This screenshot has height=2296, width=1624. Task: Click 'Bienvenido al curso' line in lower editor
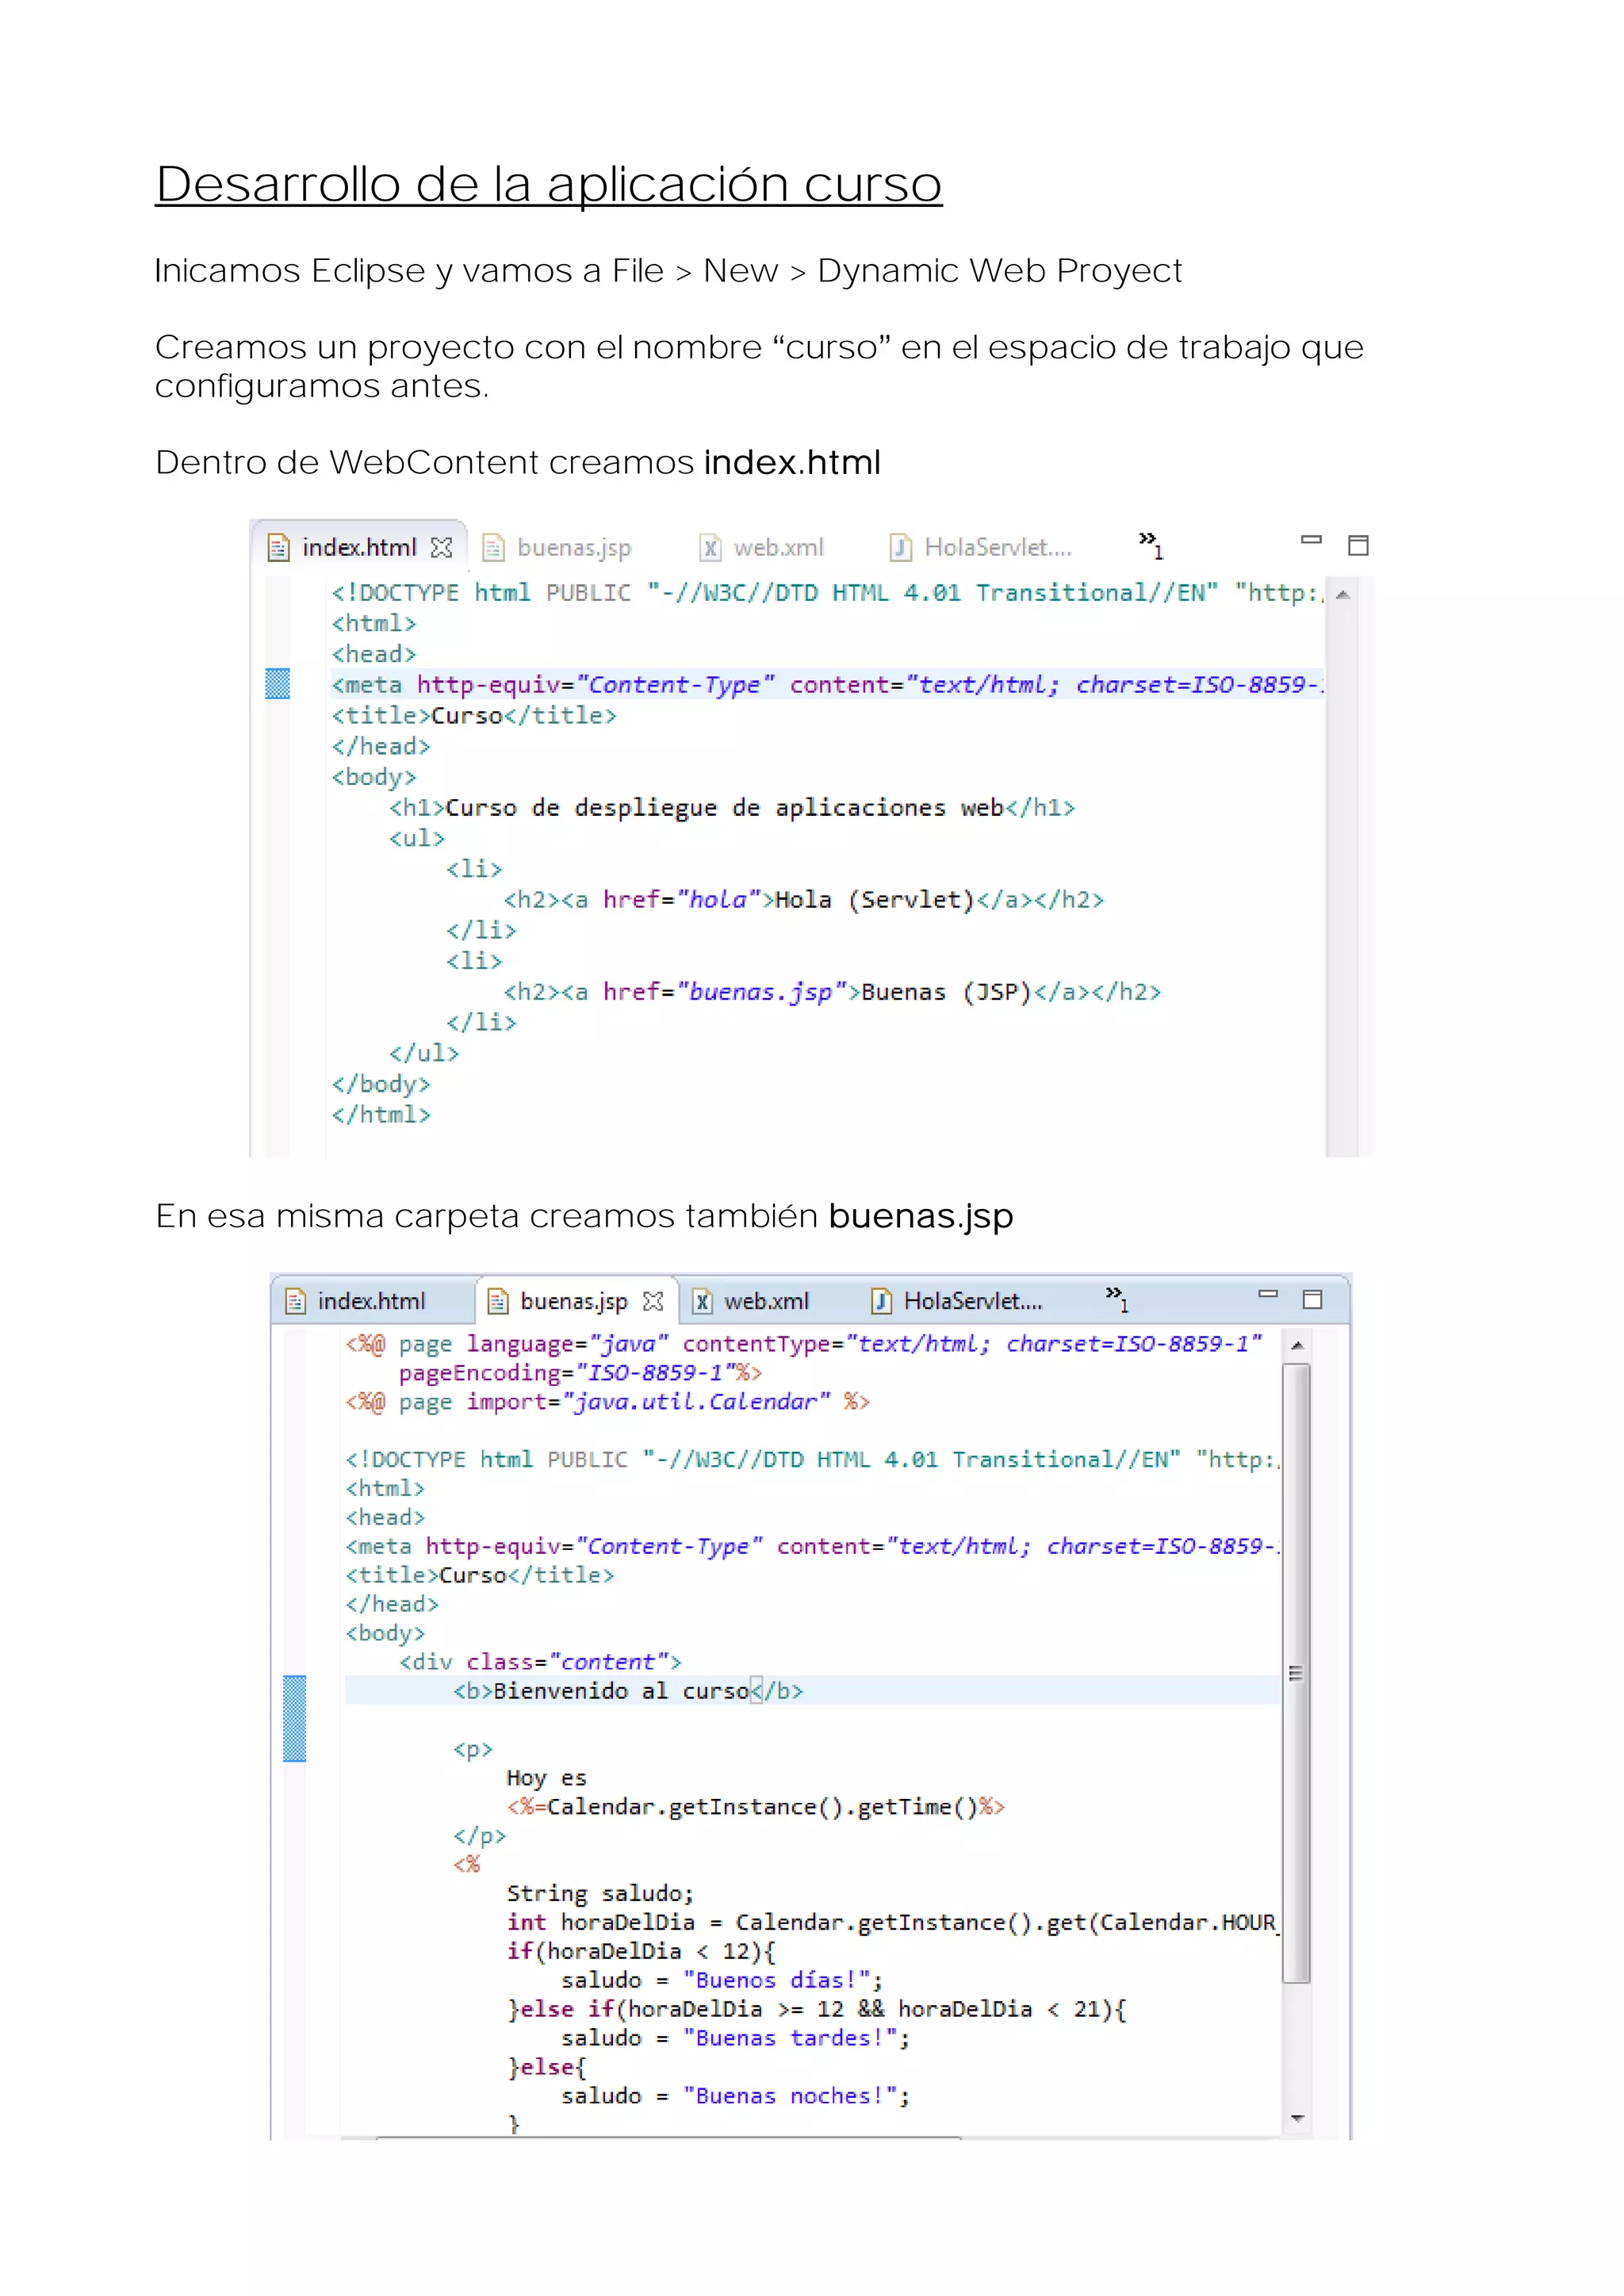coord(628,1691)
